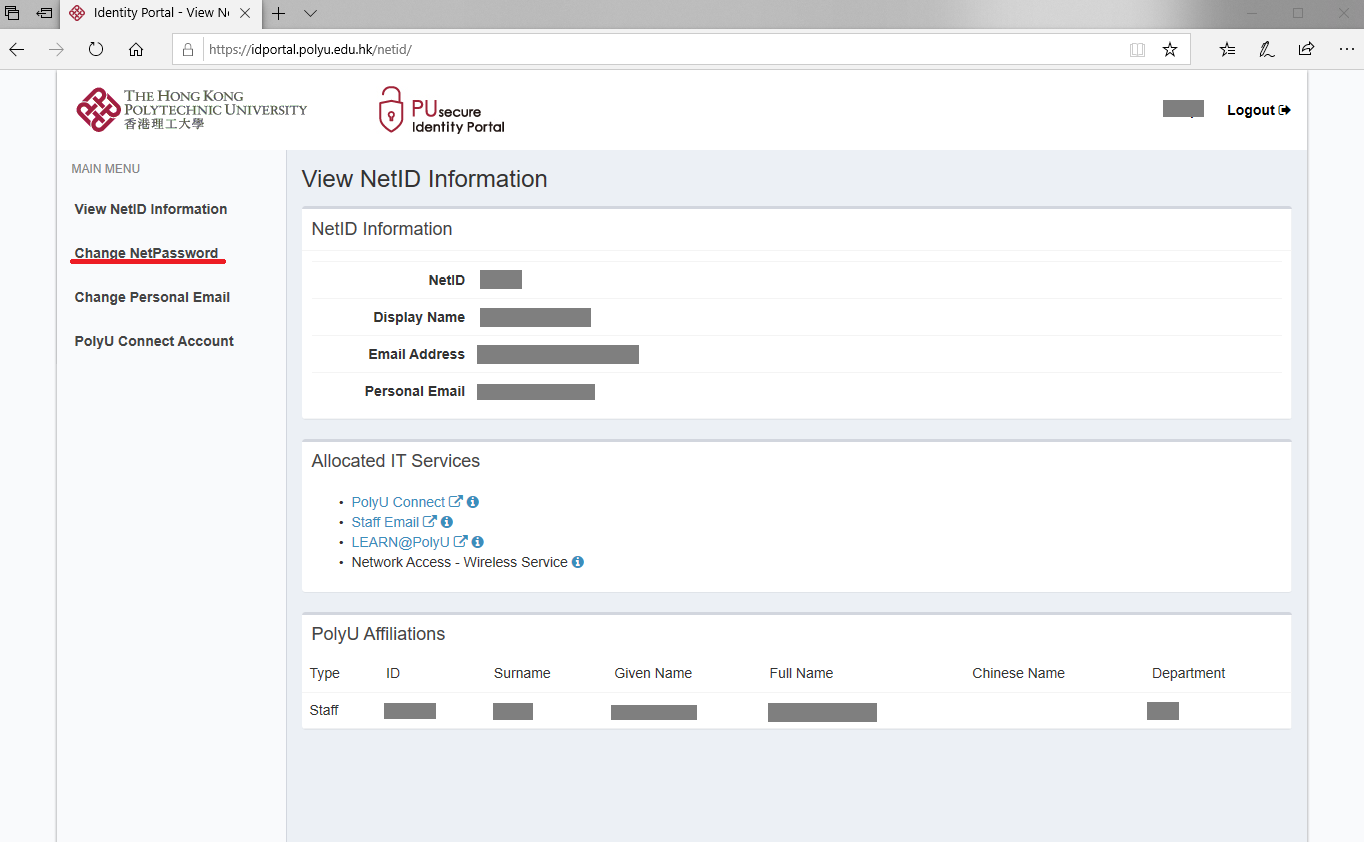Click info icon beside Network Access Wireless Service
The width and height of the screenshot is (1364, 842).
[578, 562]
